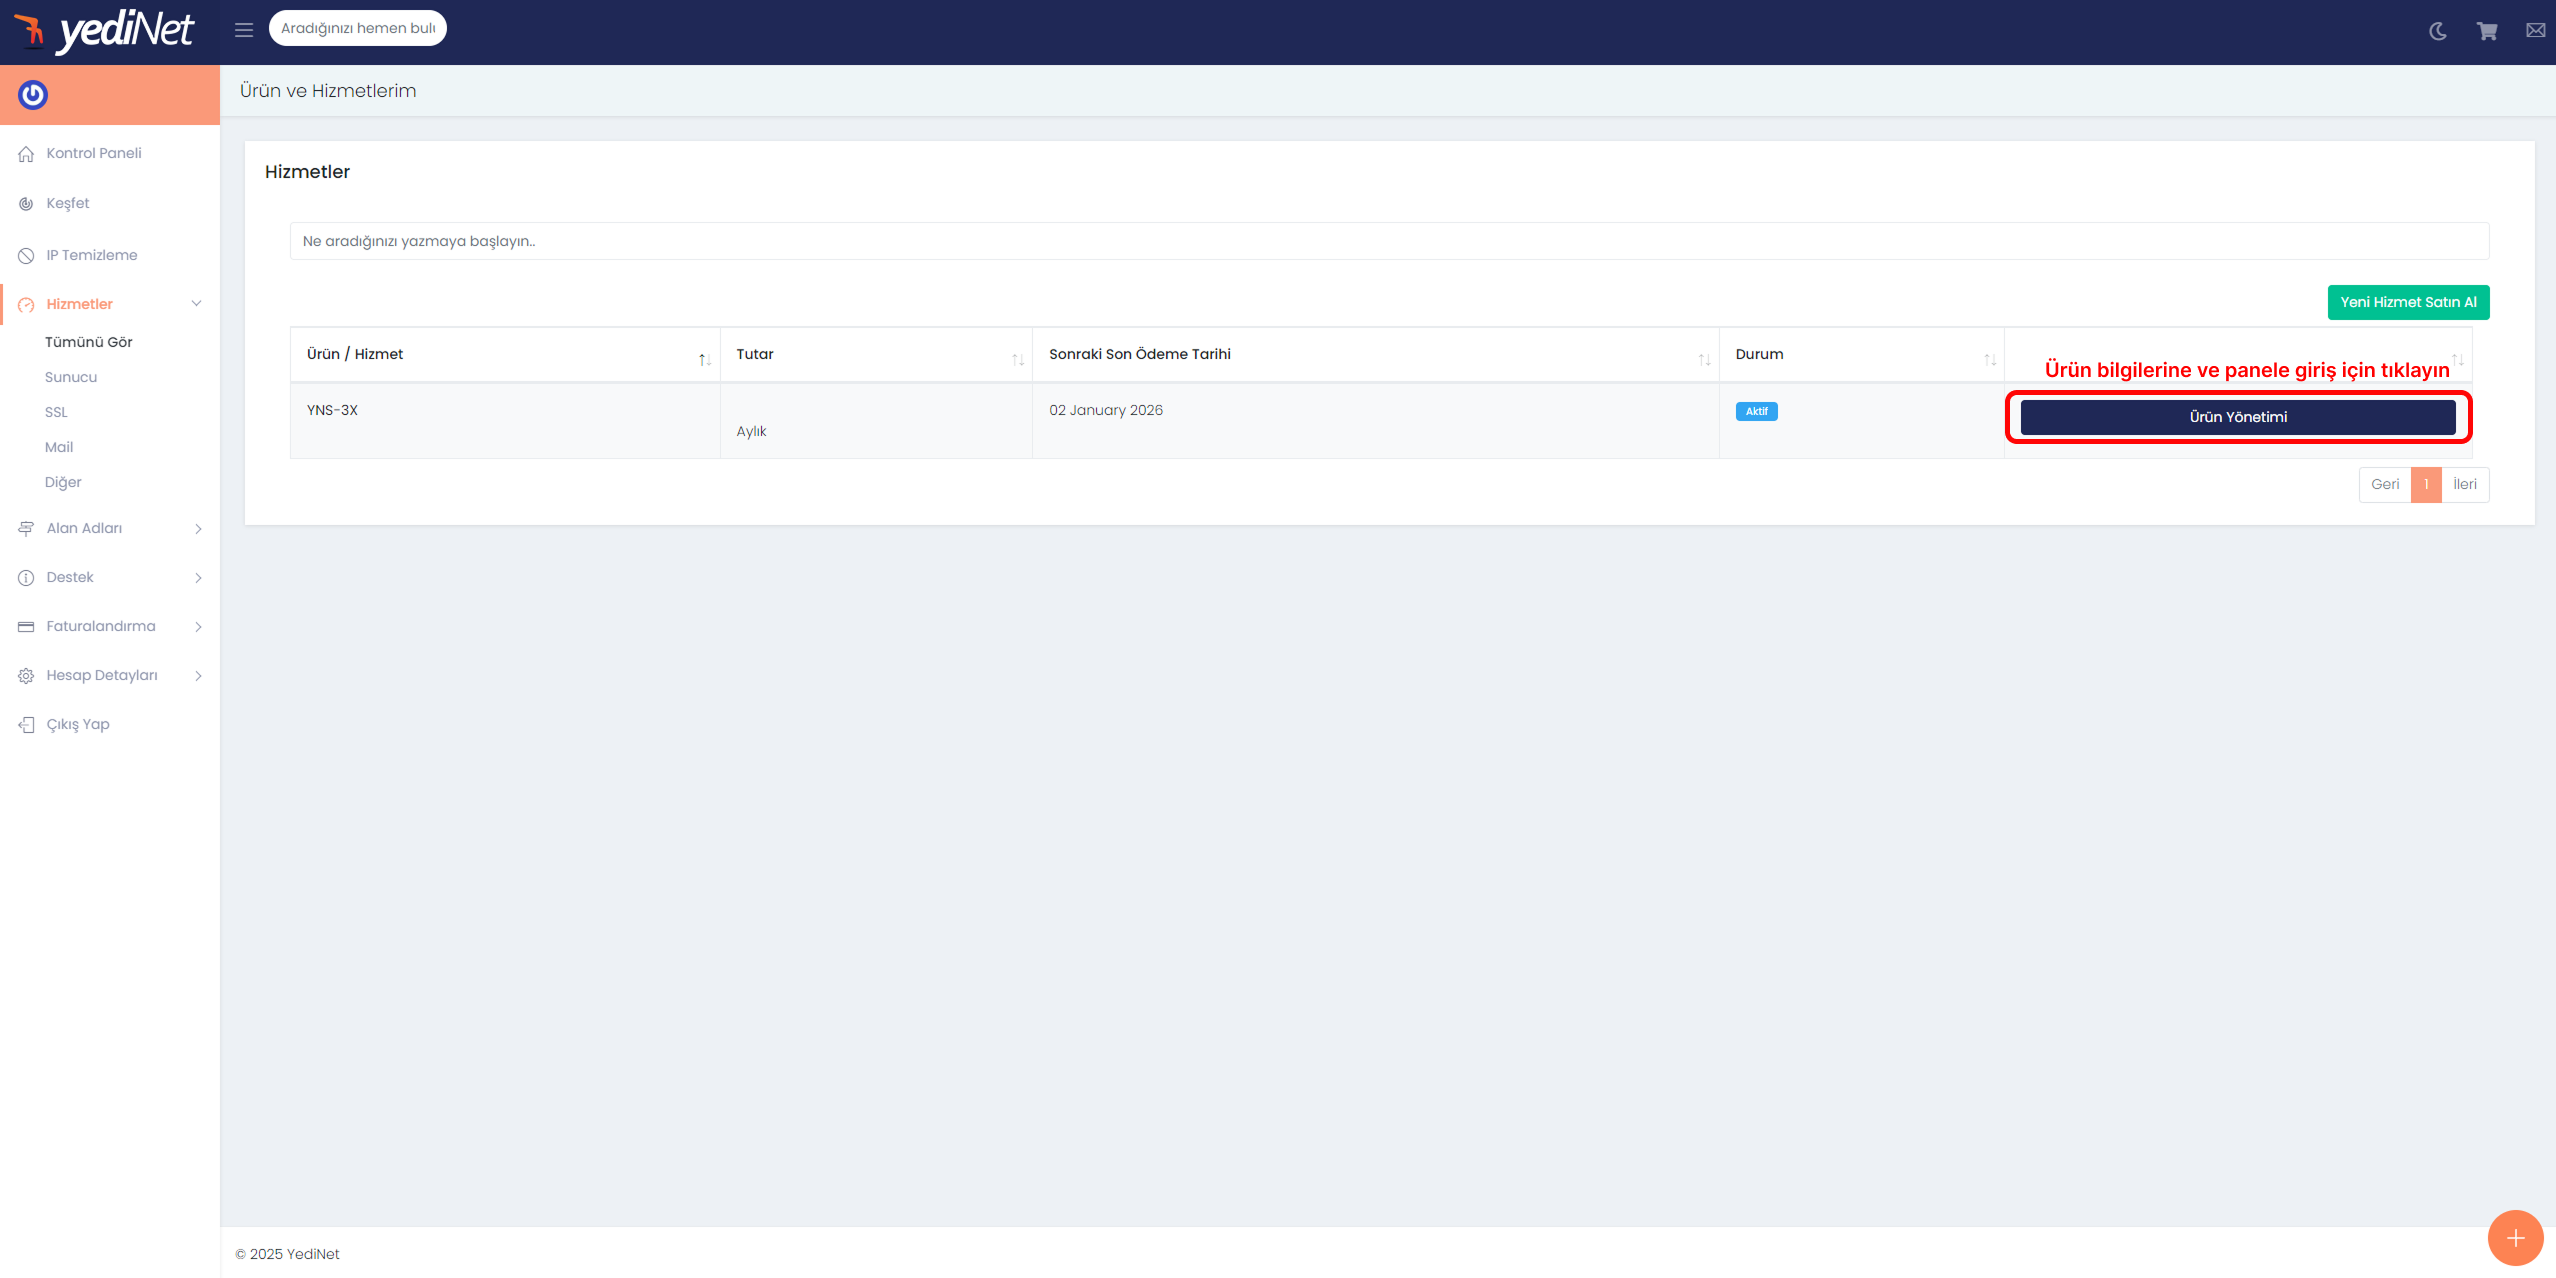Focus the services search field
The height and width of the screenshot is (1278, 2556).
click(x=1388, y=241)
